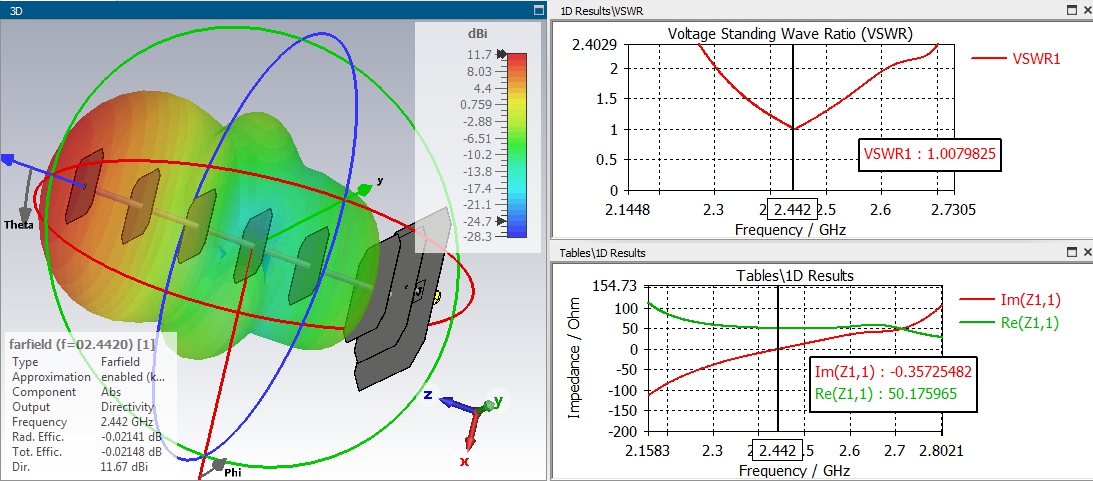Select the Im(Z1,1) legend entry
1093x481 pixels.
[1009, 300]
